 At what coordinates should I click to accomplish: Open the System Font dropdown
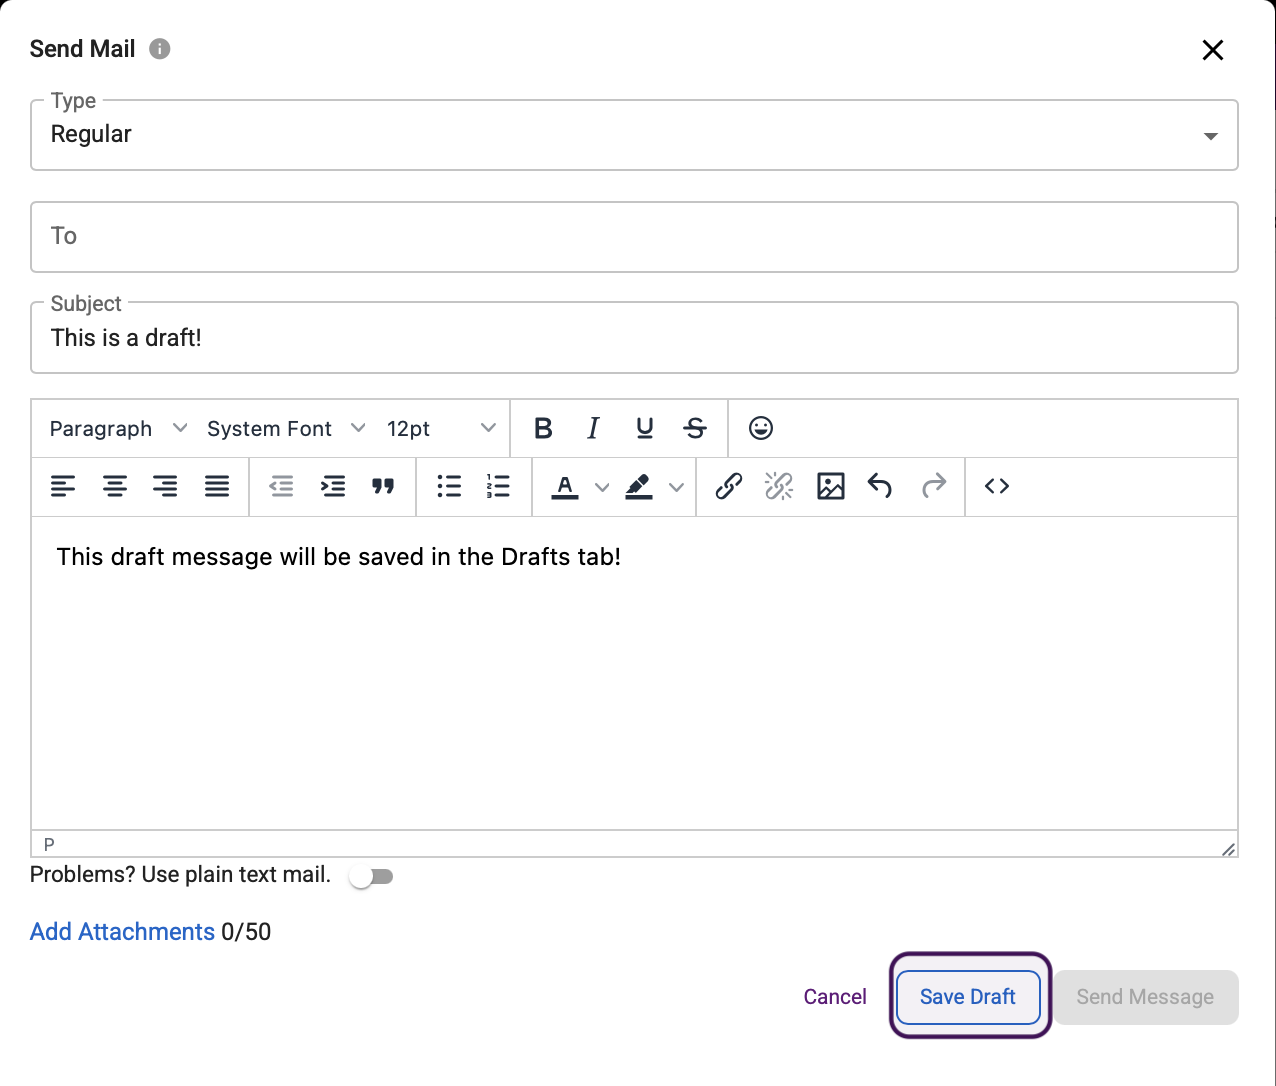pyautogui.click(x=286, y=429)
